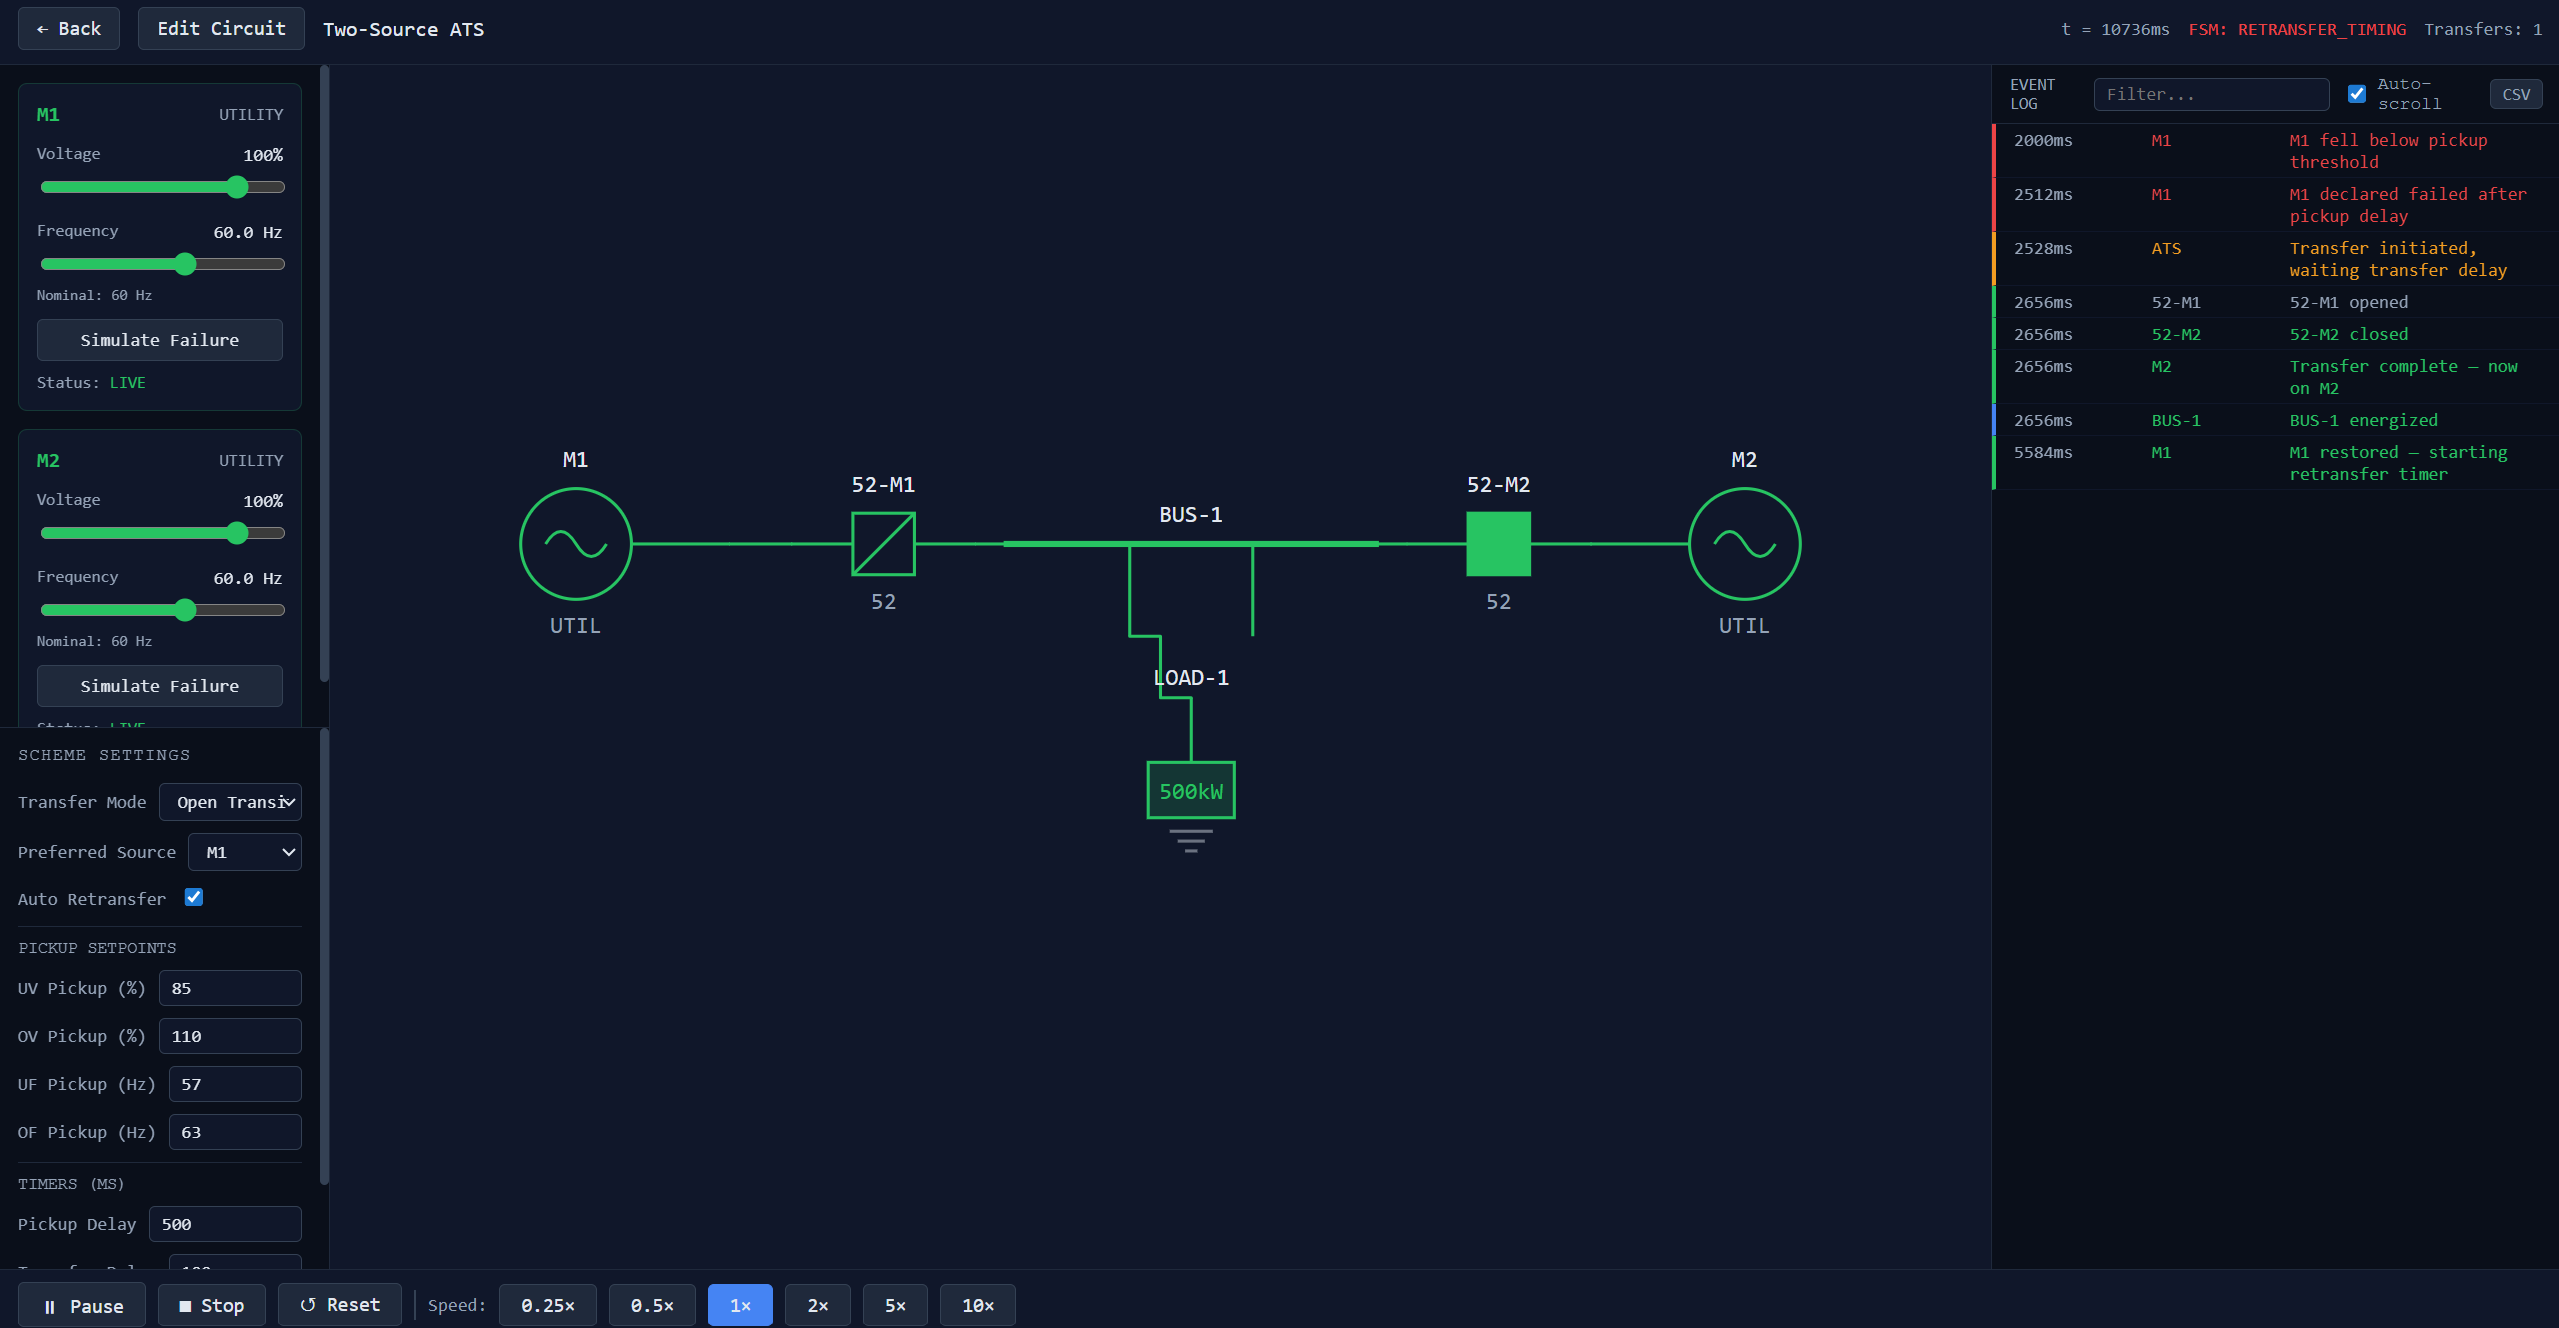
Task: Uncheck Auto Retransfer checkbox
Action: [194, 897]
